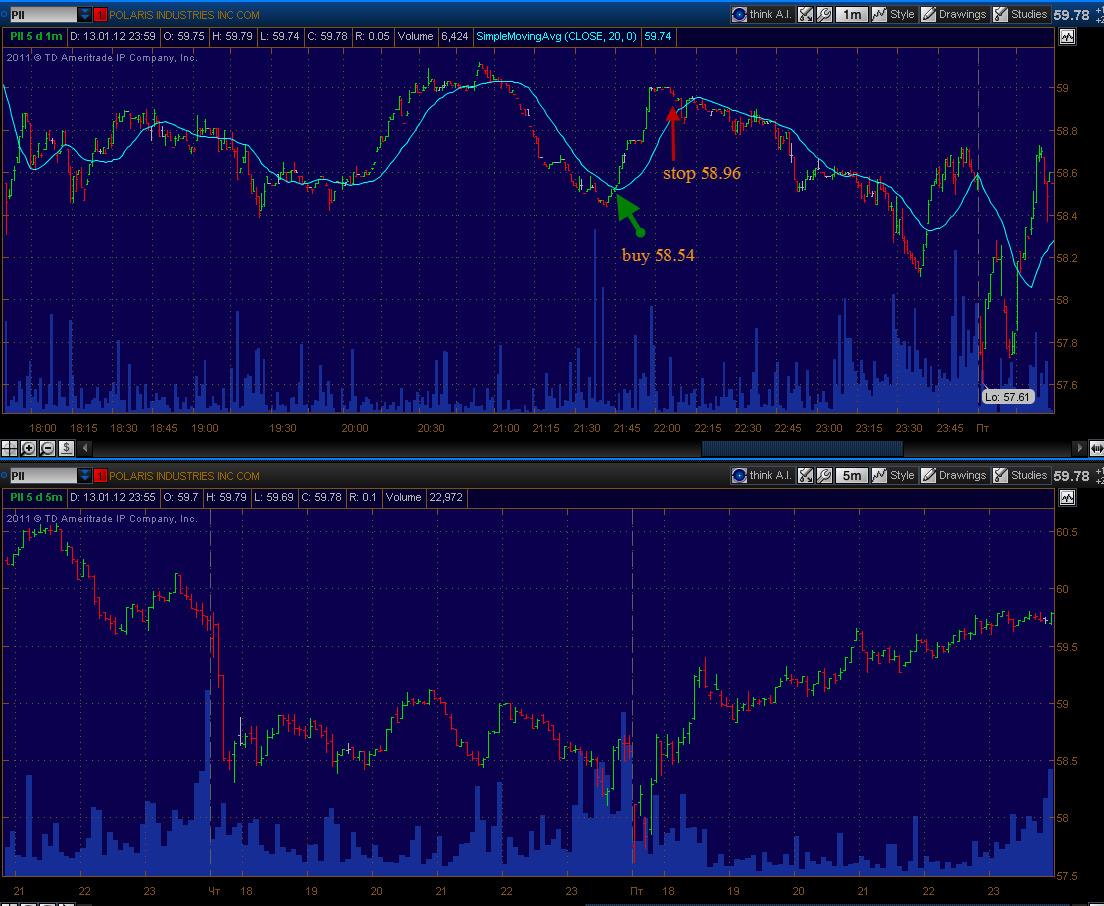Click the dollar sign price icon

(x=66, y=448)
